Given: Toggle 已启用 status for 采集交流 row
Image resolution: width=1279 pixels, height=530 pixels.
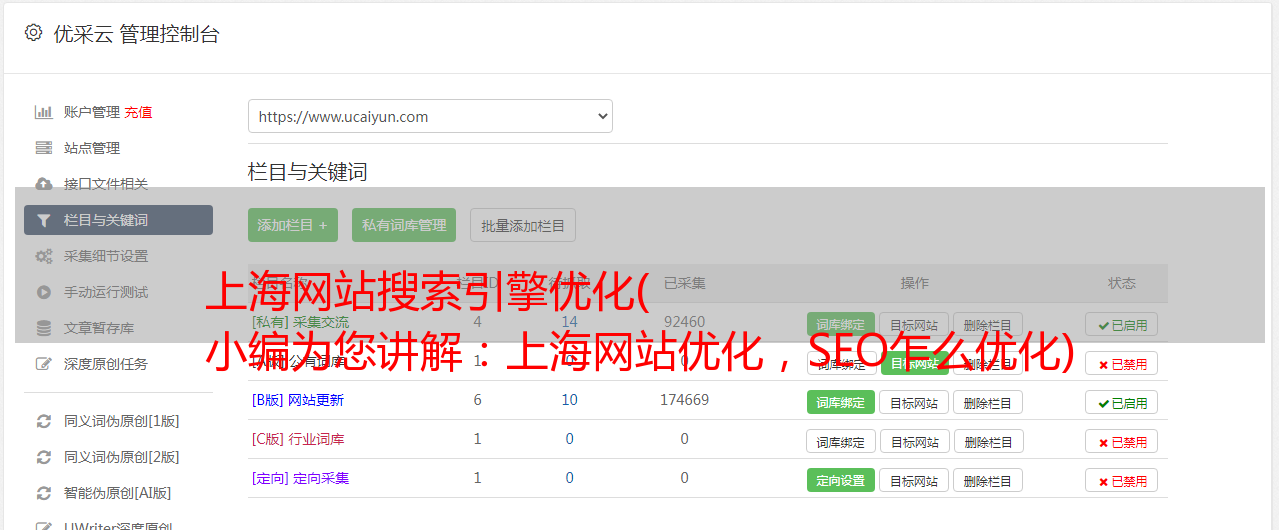Looking at the screenshot, I should pyautogui.click(x=1121, y=324).
